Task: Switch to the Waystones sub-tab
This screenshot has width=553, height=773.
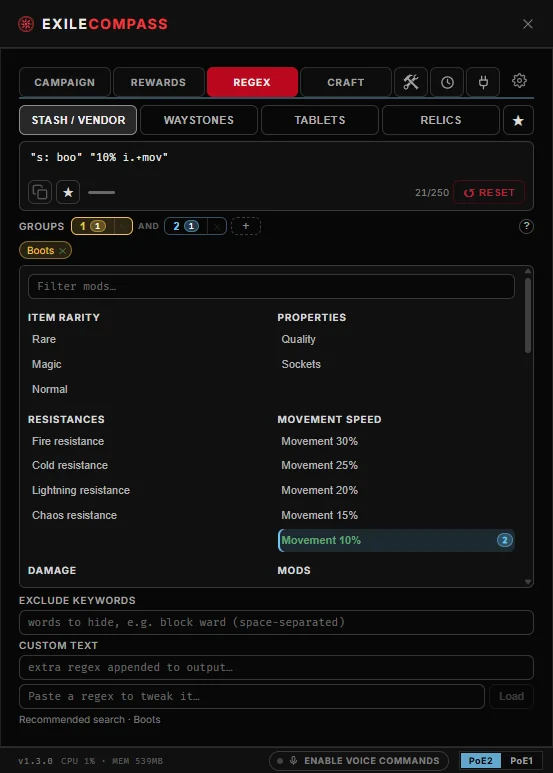Action: click(199, 120)
